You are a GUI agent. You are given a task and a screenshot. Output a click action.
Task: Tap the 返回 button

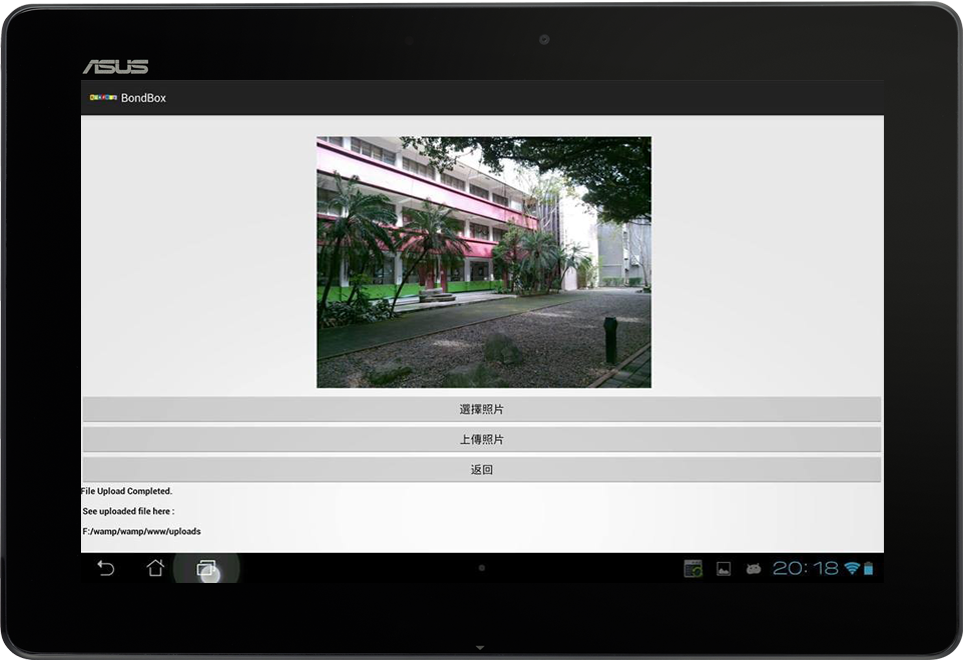[481, 470]
